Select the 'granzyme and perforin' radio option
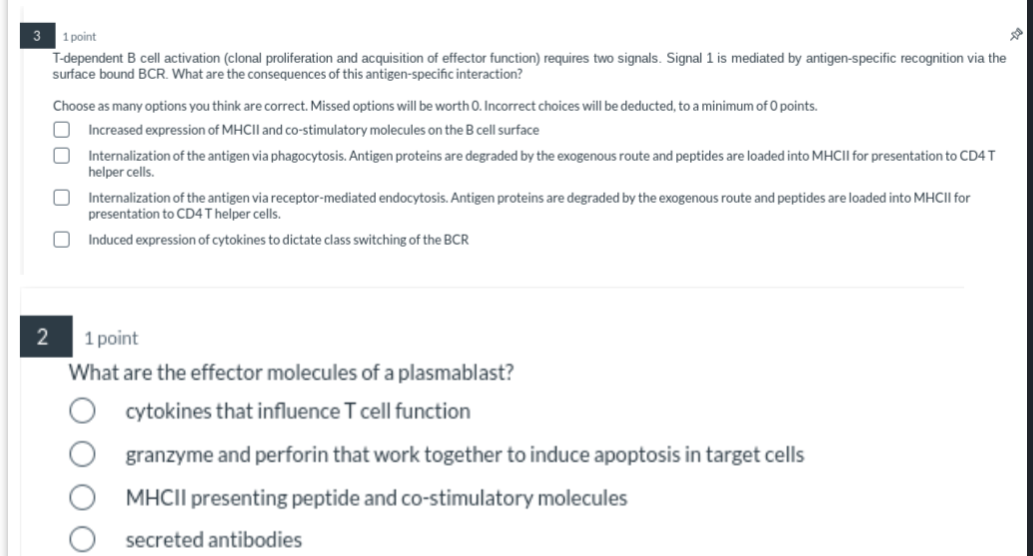Viewport: 1033px width, 556px height. click(82, 454)
